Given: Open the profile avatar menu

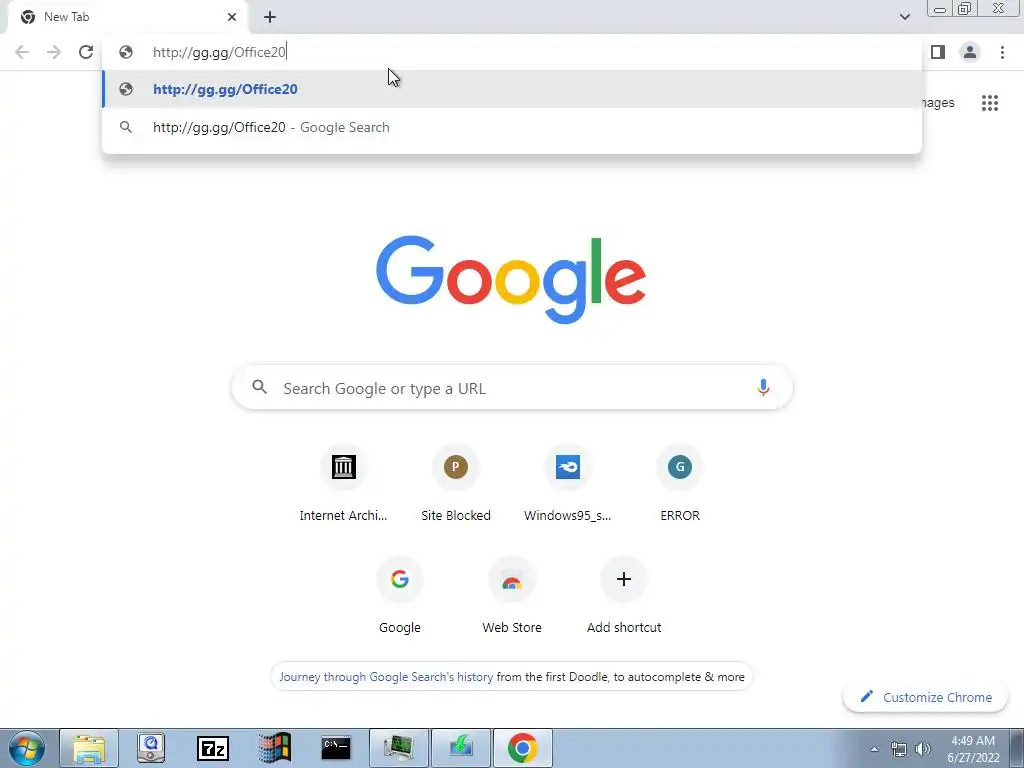Looking at the screenshot, I should [x=970, y=52].
